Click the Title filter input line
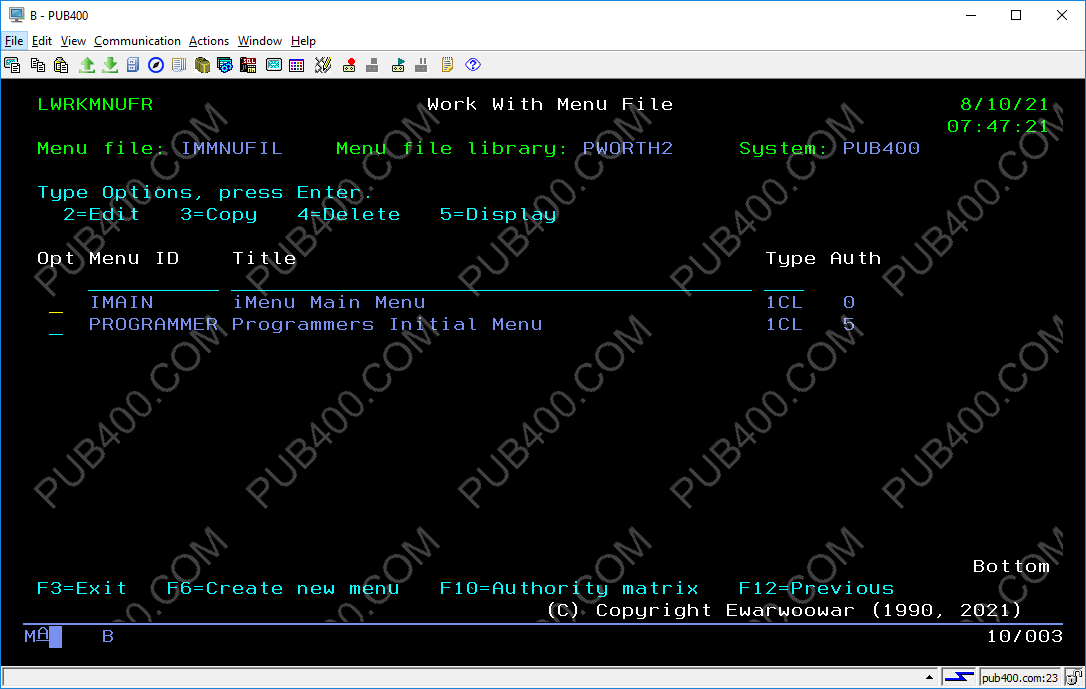1086x689 pixels. (491, 283)
